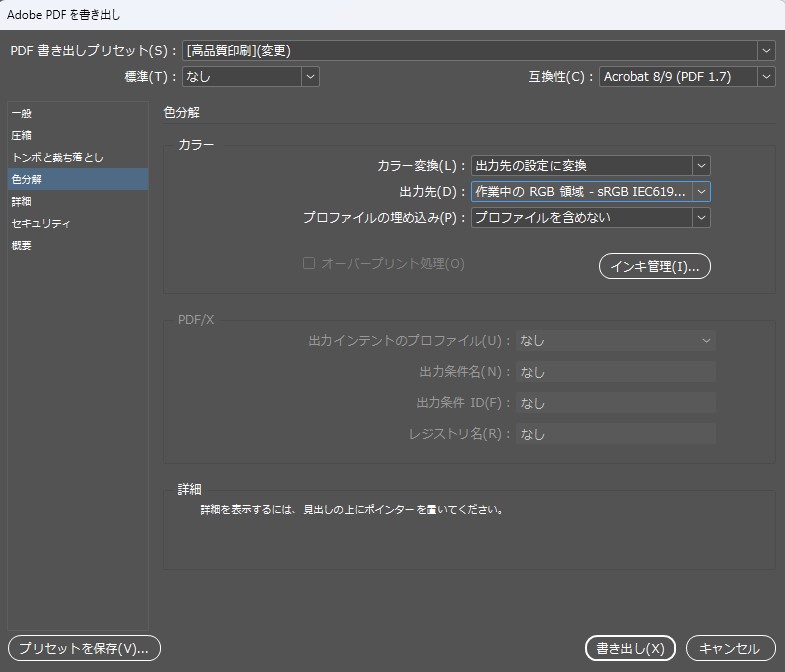This screenshot has width=785, height=672.
Task: Expand the 出力先 sRGB dropdown
Action: (x=591, y=192)
